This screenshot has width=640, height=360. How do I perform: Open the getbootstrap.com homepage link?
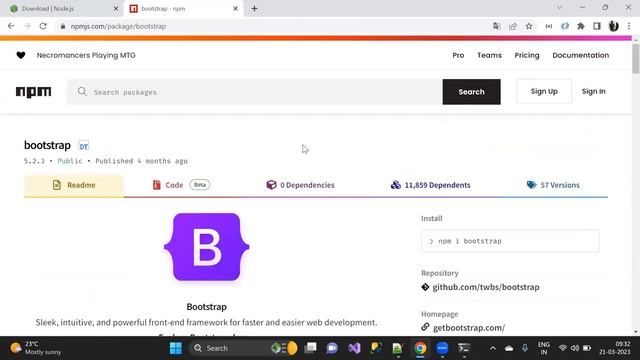tap(469, 328)
